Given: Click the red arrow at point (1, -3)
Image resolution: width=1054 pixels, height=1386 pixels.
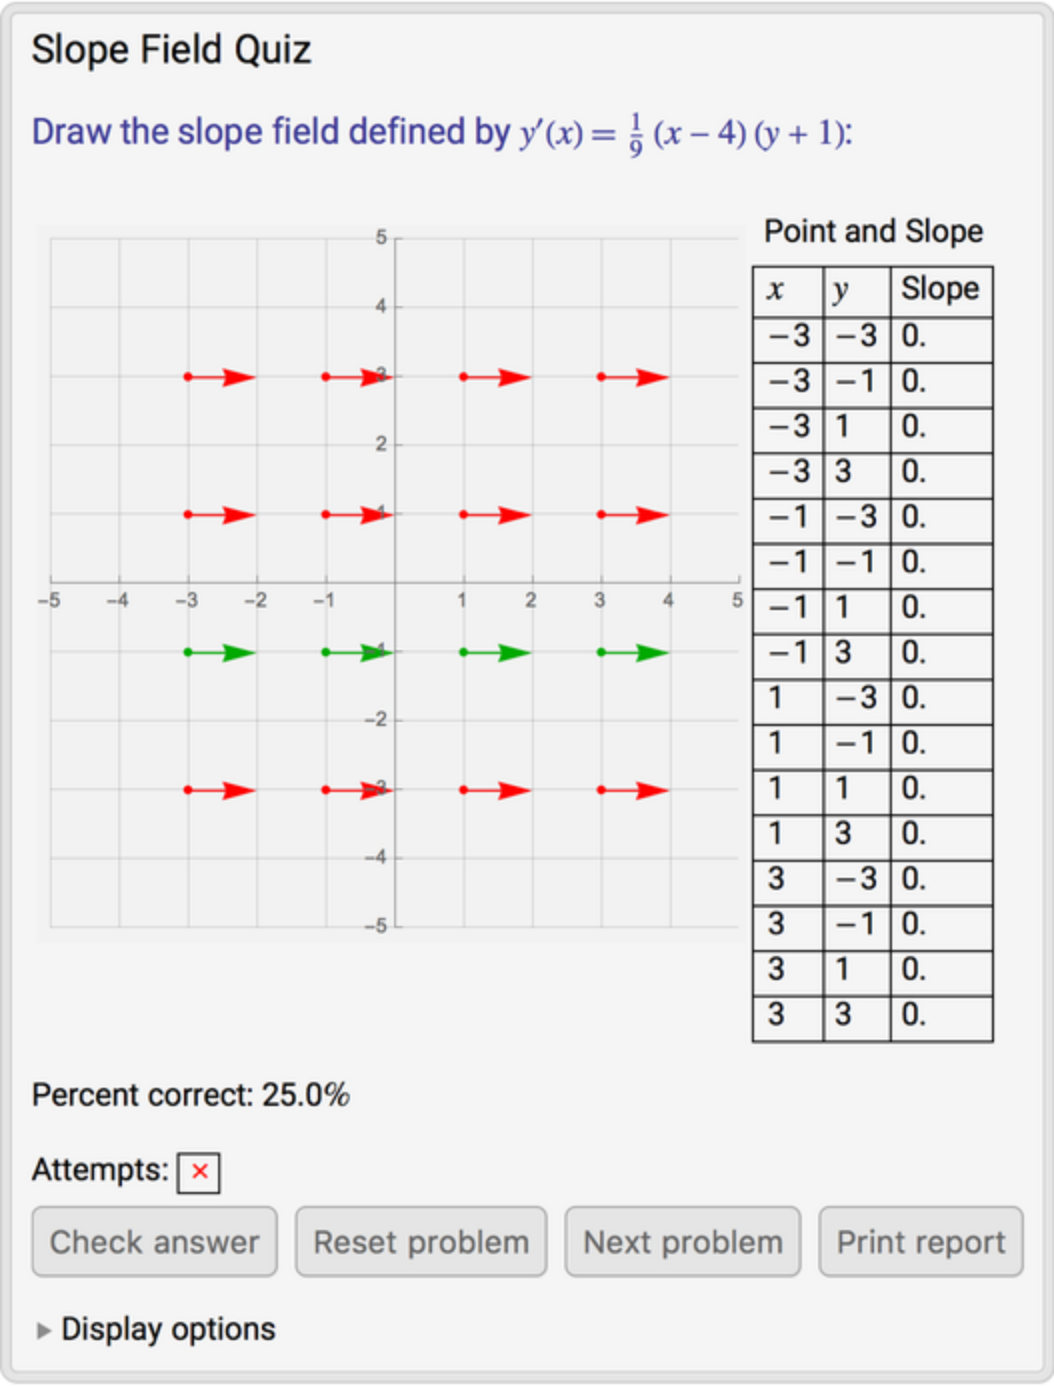Looking at the screenshot, I should (x=496, y=790).
